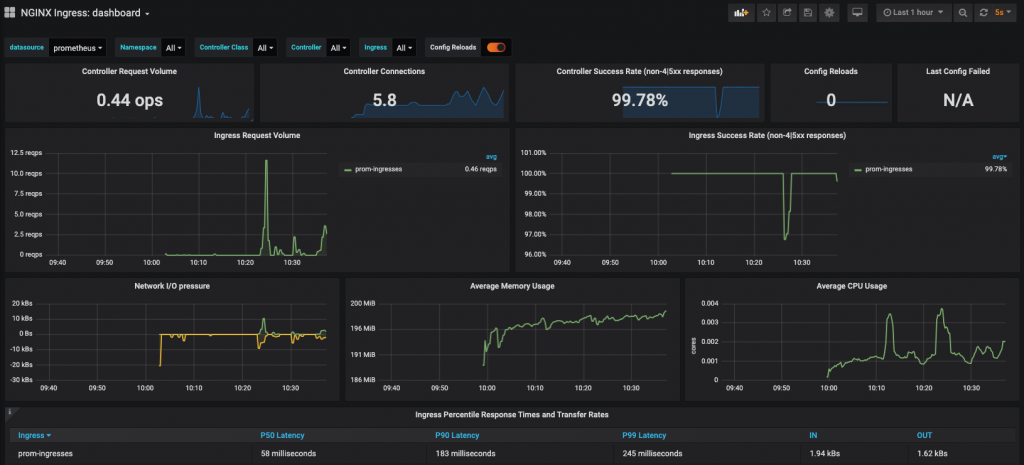Viewport: 1024px width, 465px height.
Task: Click the Config Reloads panel title
Action: [x=831, y=71]
